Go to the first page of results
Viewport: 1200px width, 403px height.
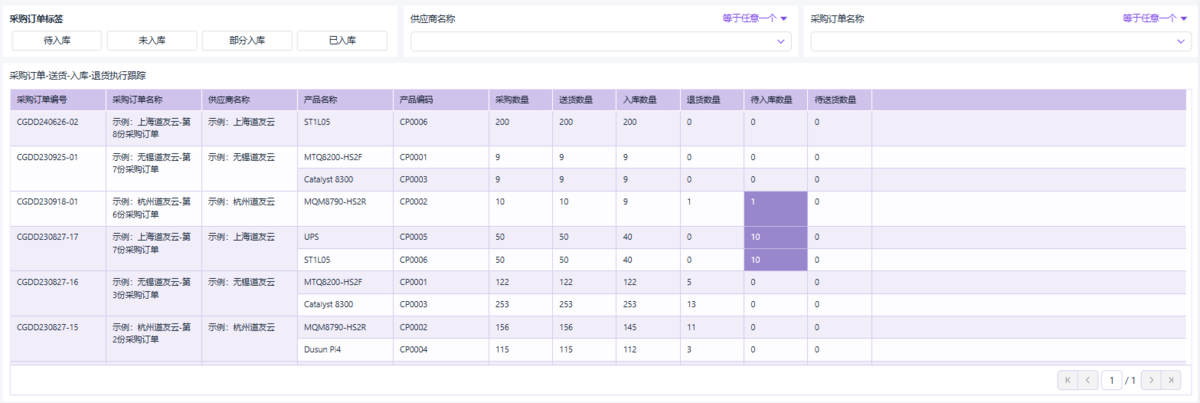tap(1067, 380)
